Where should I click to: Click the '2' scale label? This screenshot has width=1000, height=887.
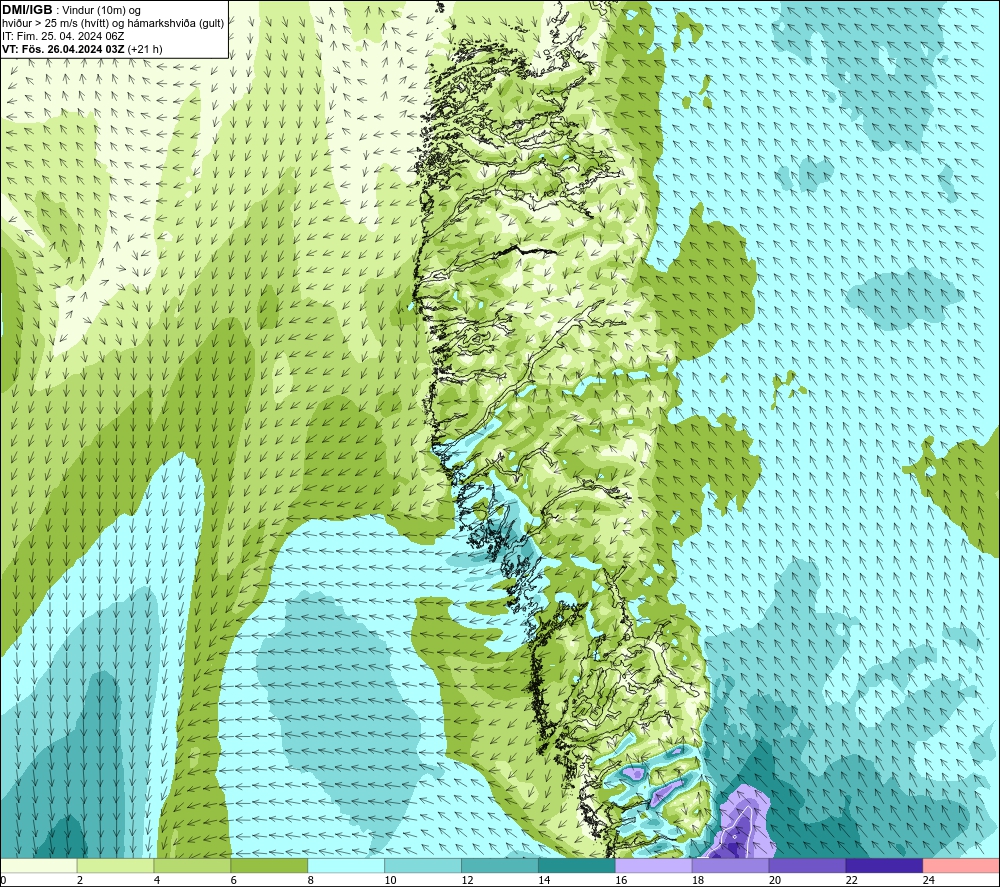[x=80, y=880]
